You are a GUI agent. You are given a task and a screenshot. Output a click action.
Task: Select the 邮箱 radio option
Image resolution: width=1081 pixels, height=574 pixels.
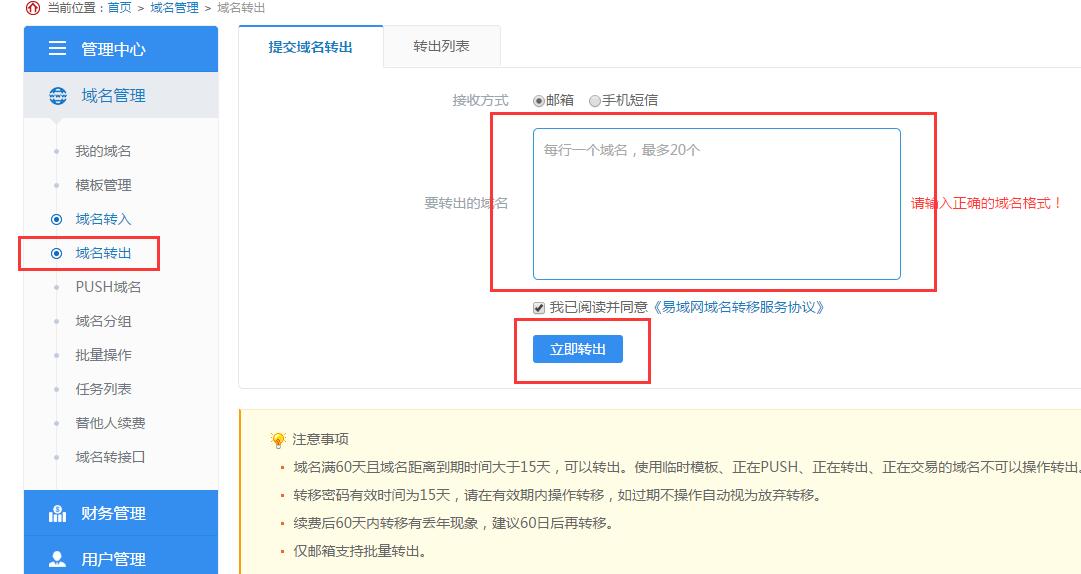pyautogui.click(x=539, y=101)
